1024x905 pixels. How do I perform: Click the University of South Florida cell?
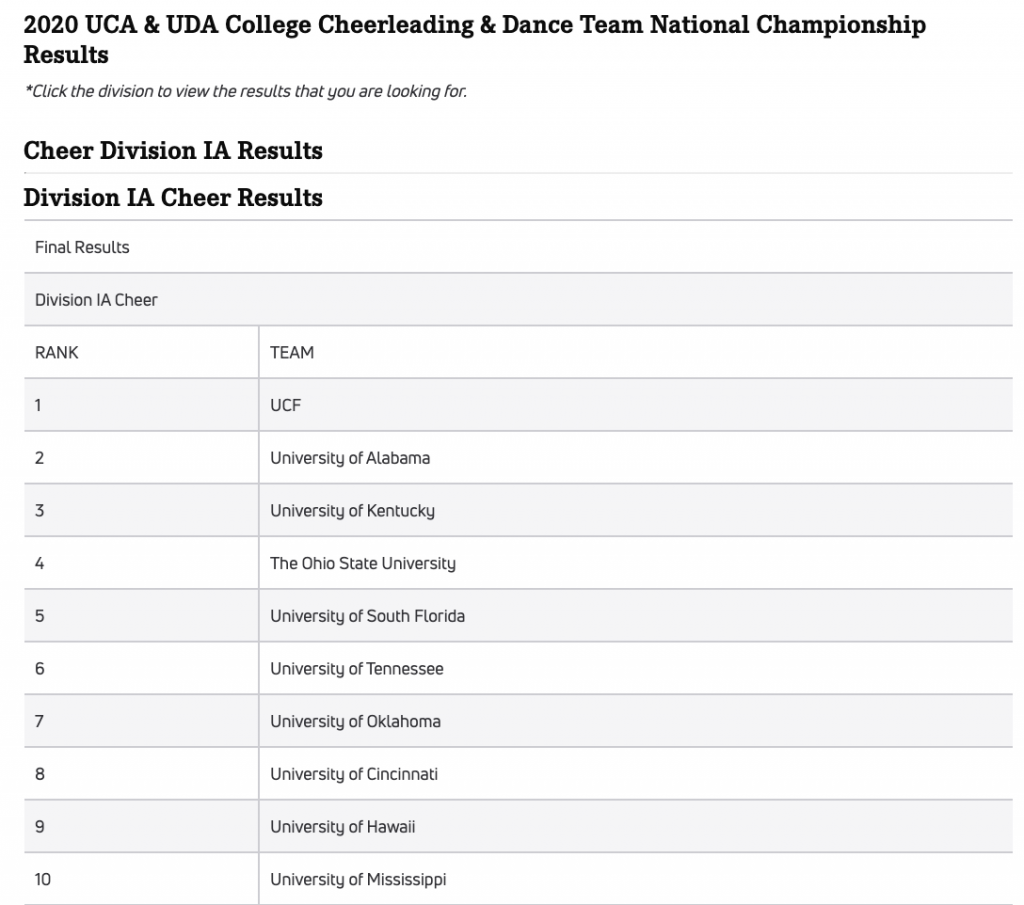[635, 616]
